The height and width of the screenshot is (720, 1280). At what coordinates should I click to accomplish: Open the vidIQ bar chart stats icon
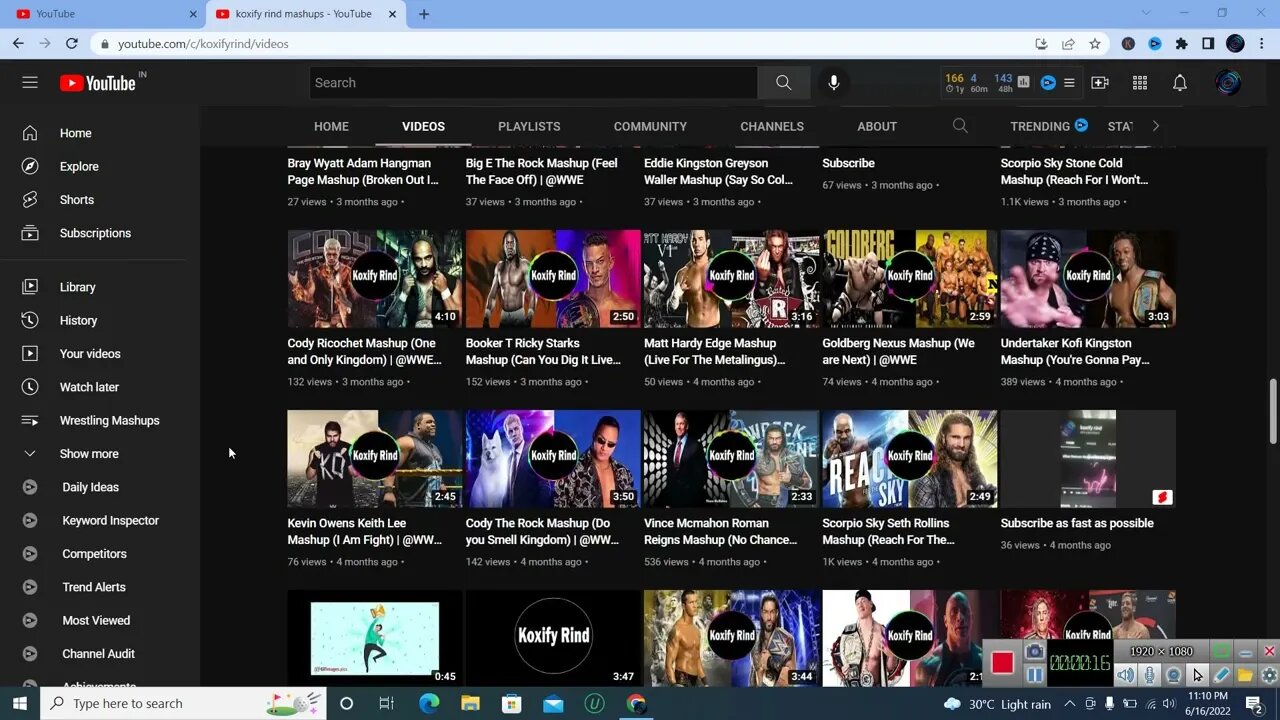click(x=1024, y=83)
